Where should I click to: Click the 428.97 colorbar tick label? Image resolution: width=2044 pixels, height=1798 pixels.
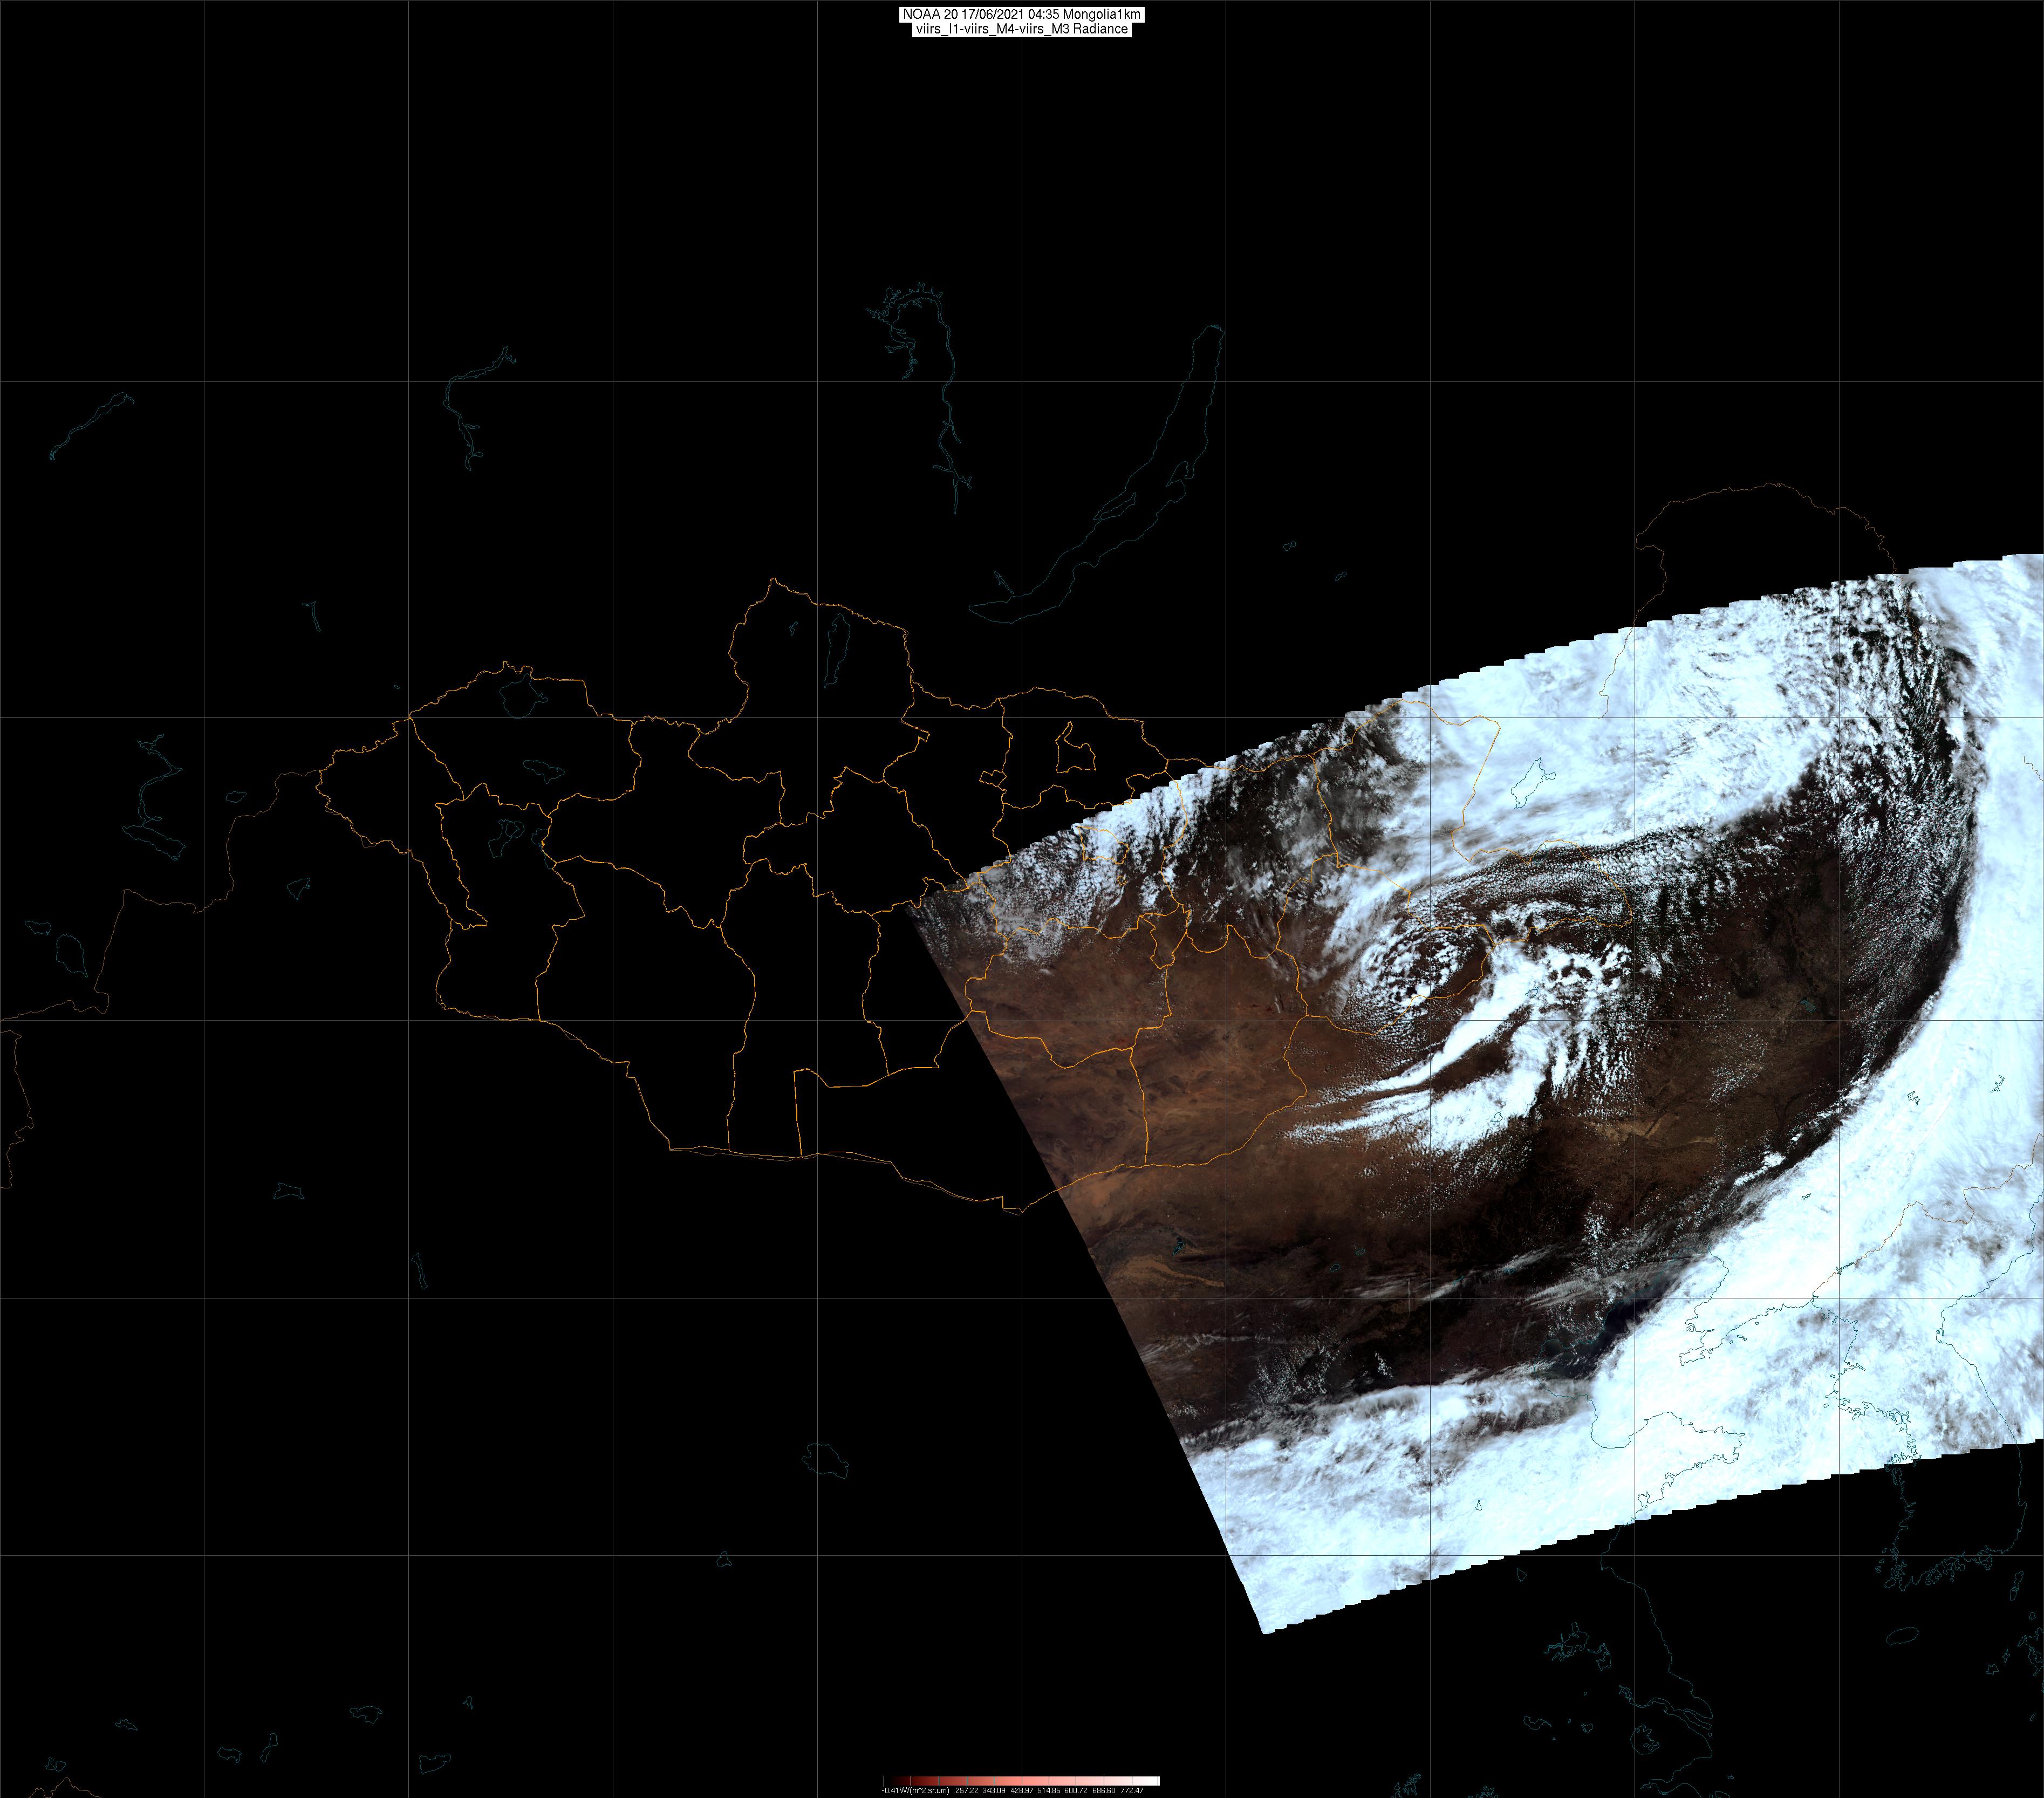click(x=1022, y=1791)
